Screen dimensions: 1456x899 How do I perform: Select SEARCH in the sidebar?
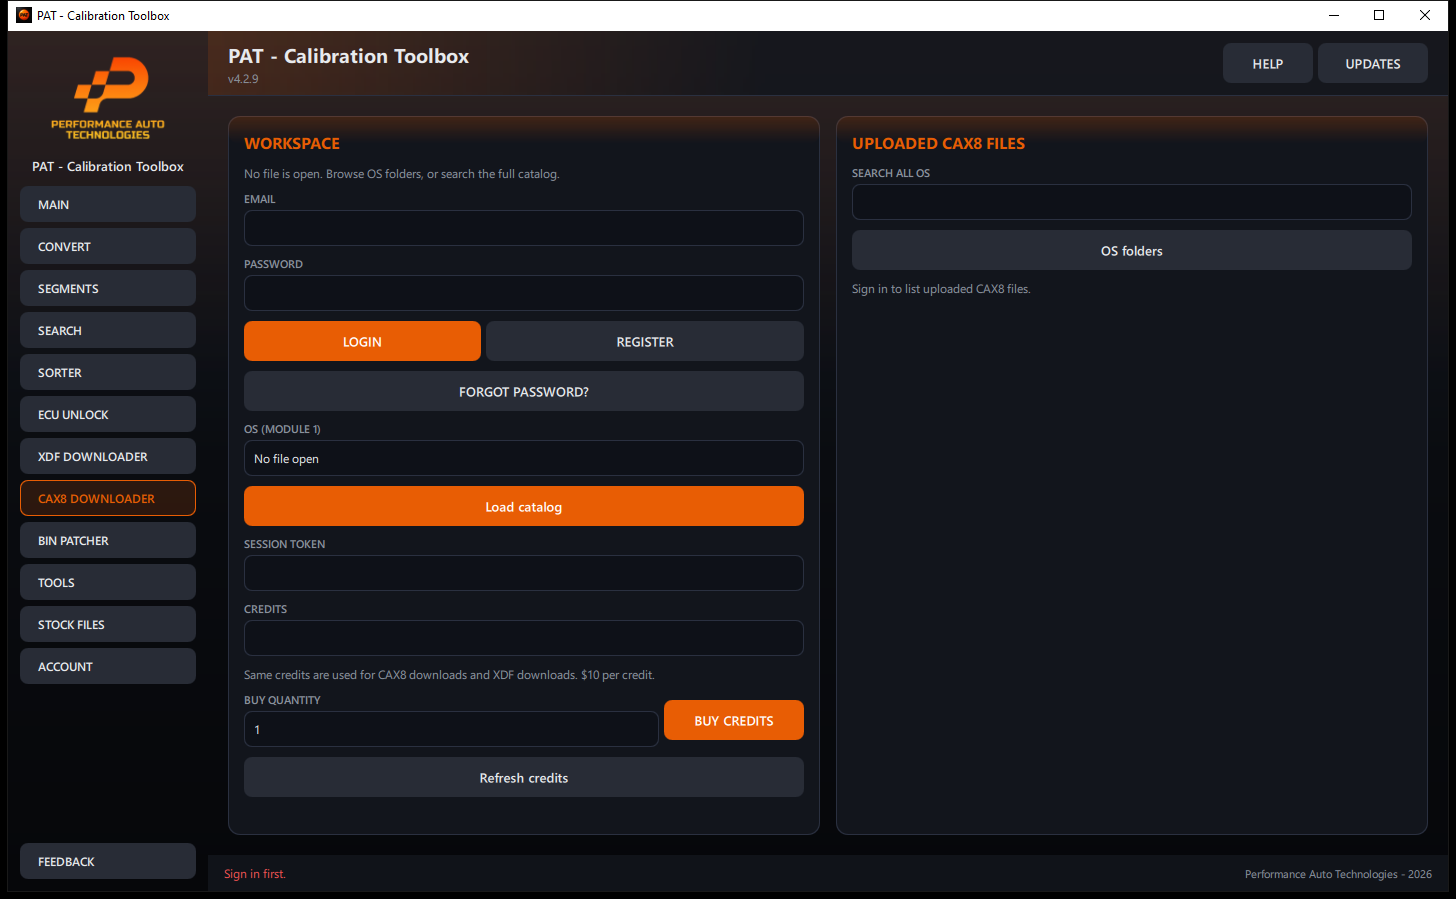[108, 330]
